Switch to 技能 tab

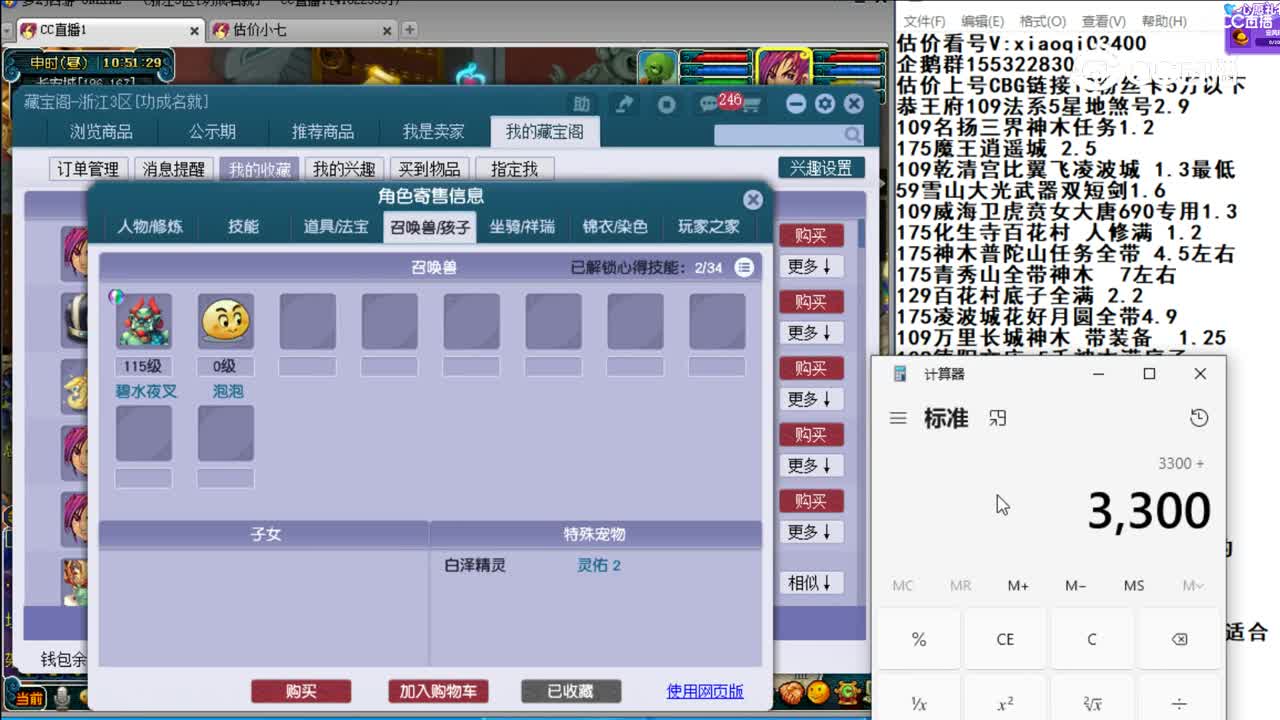click(x=243, y=227)
